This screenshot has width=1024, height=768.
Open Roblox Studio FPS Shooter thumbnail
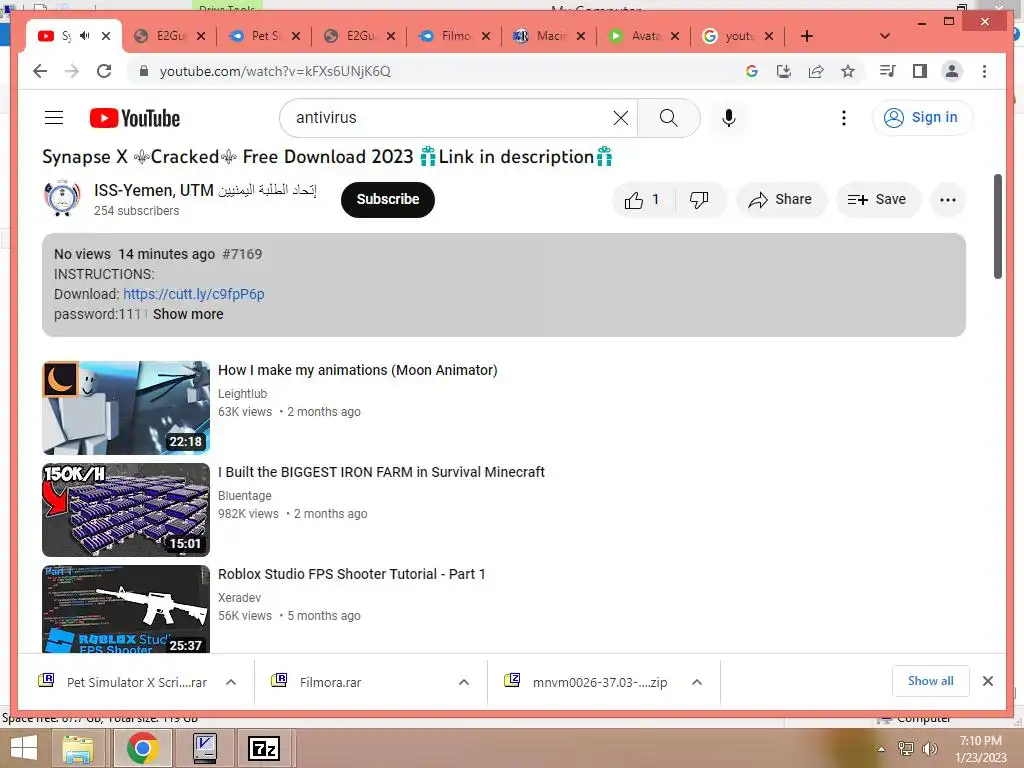click(126, 609)
